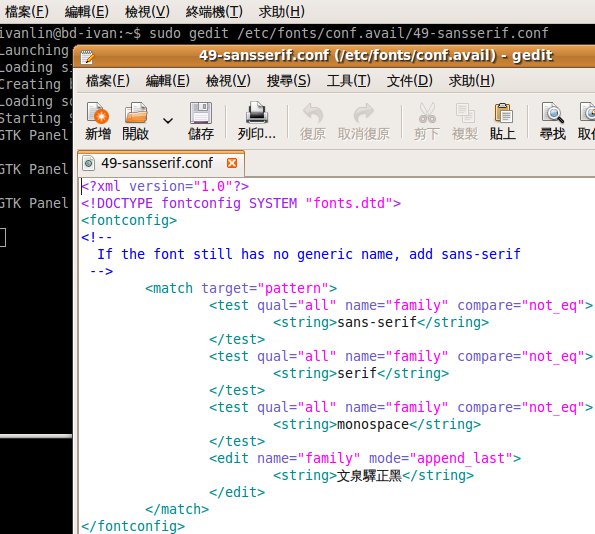Click the sans-serif string value
Image resolution: width=595 pixels, height=534 pixels.
tap(377, 322)
